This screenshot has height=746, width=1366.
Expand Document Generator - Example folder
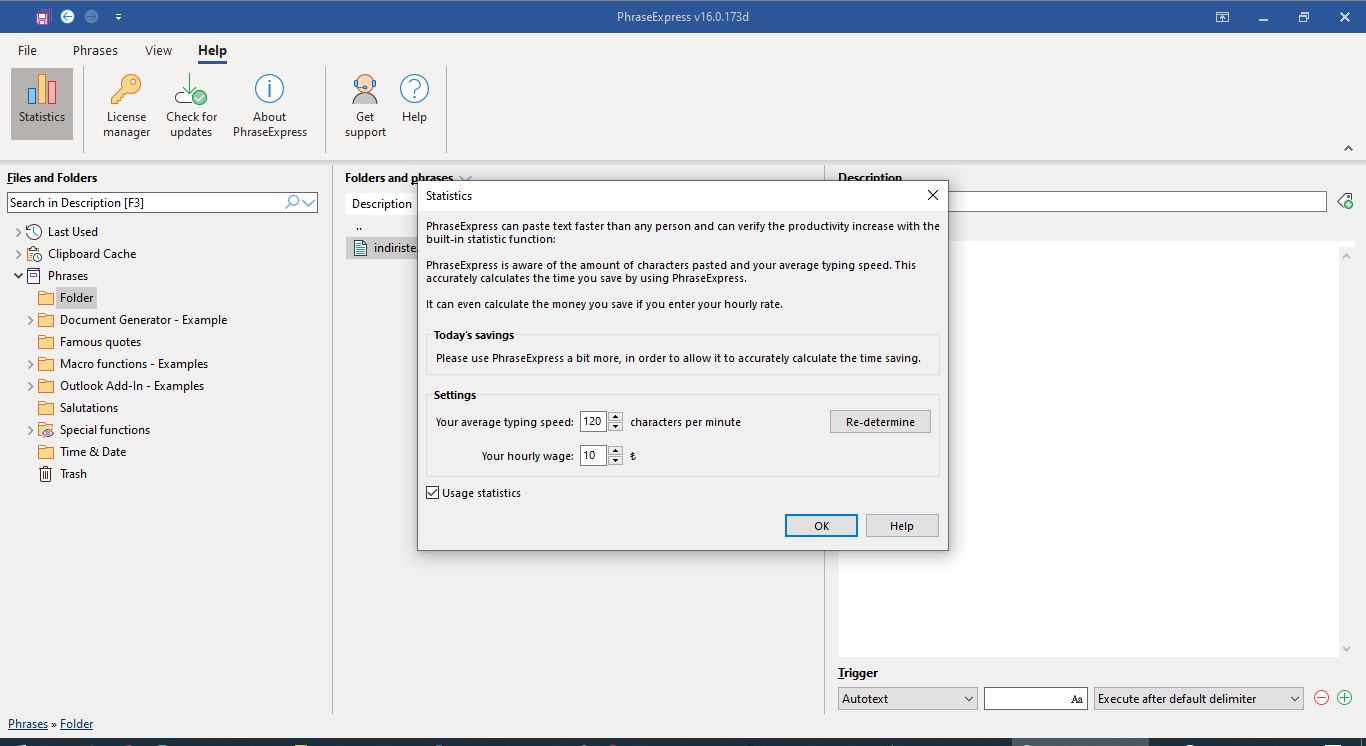pos(30,320)
